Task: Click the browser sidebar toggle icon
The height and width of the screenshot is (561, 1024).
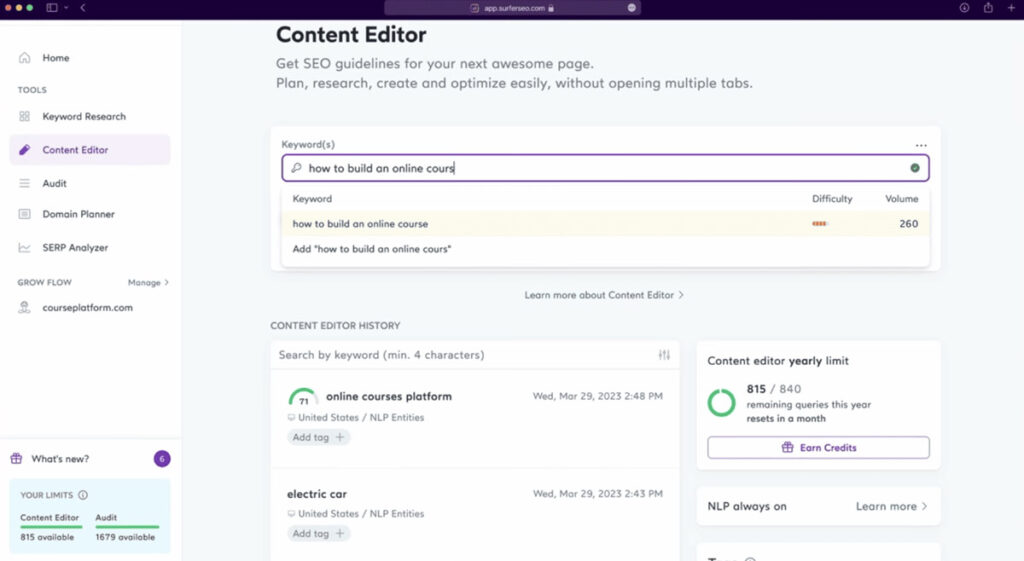Action: [x=52, y=8]
